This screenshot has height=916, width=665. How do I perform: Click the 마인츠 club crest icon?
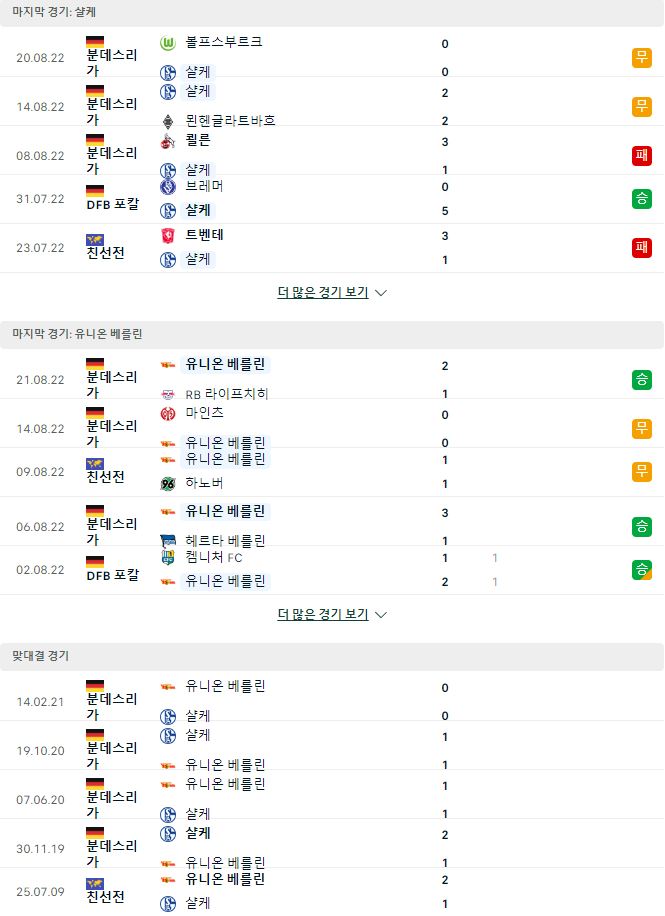pyautogui.click(x=168, y=414)
